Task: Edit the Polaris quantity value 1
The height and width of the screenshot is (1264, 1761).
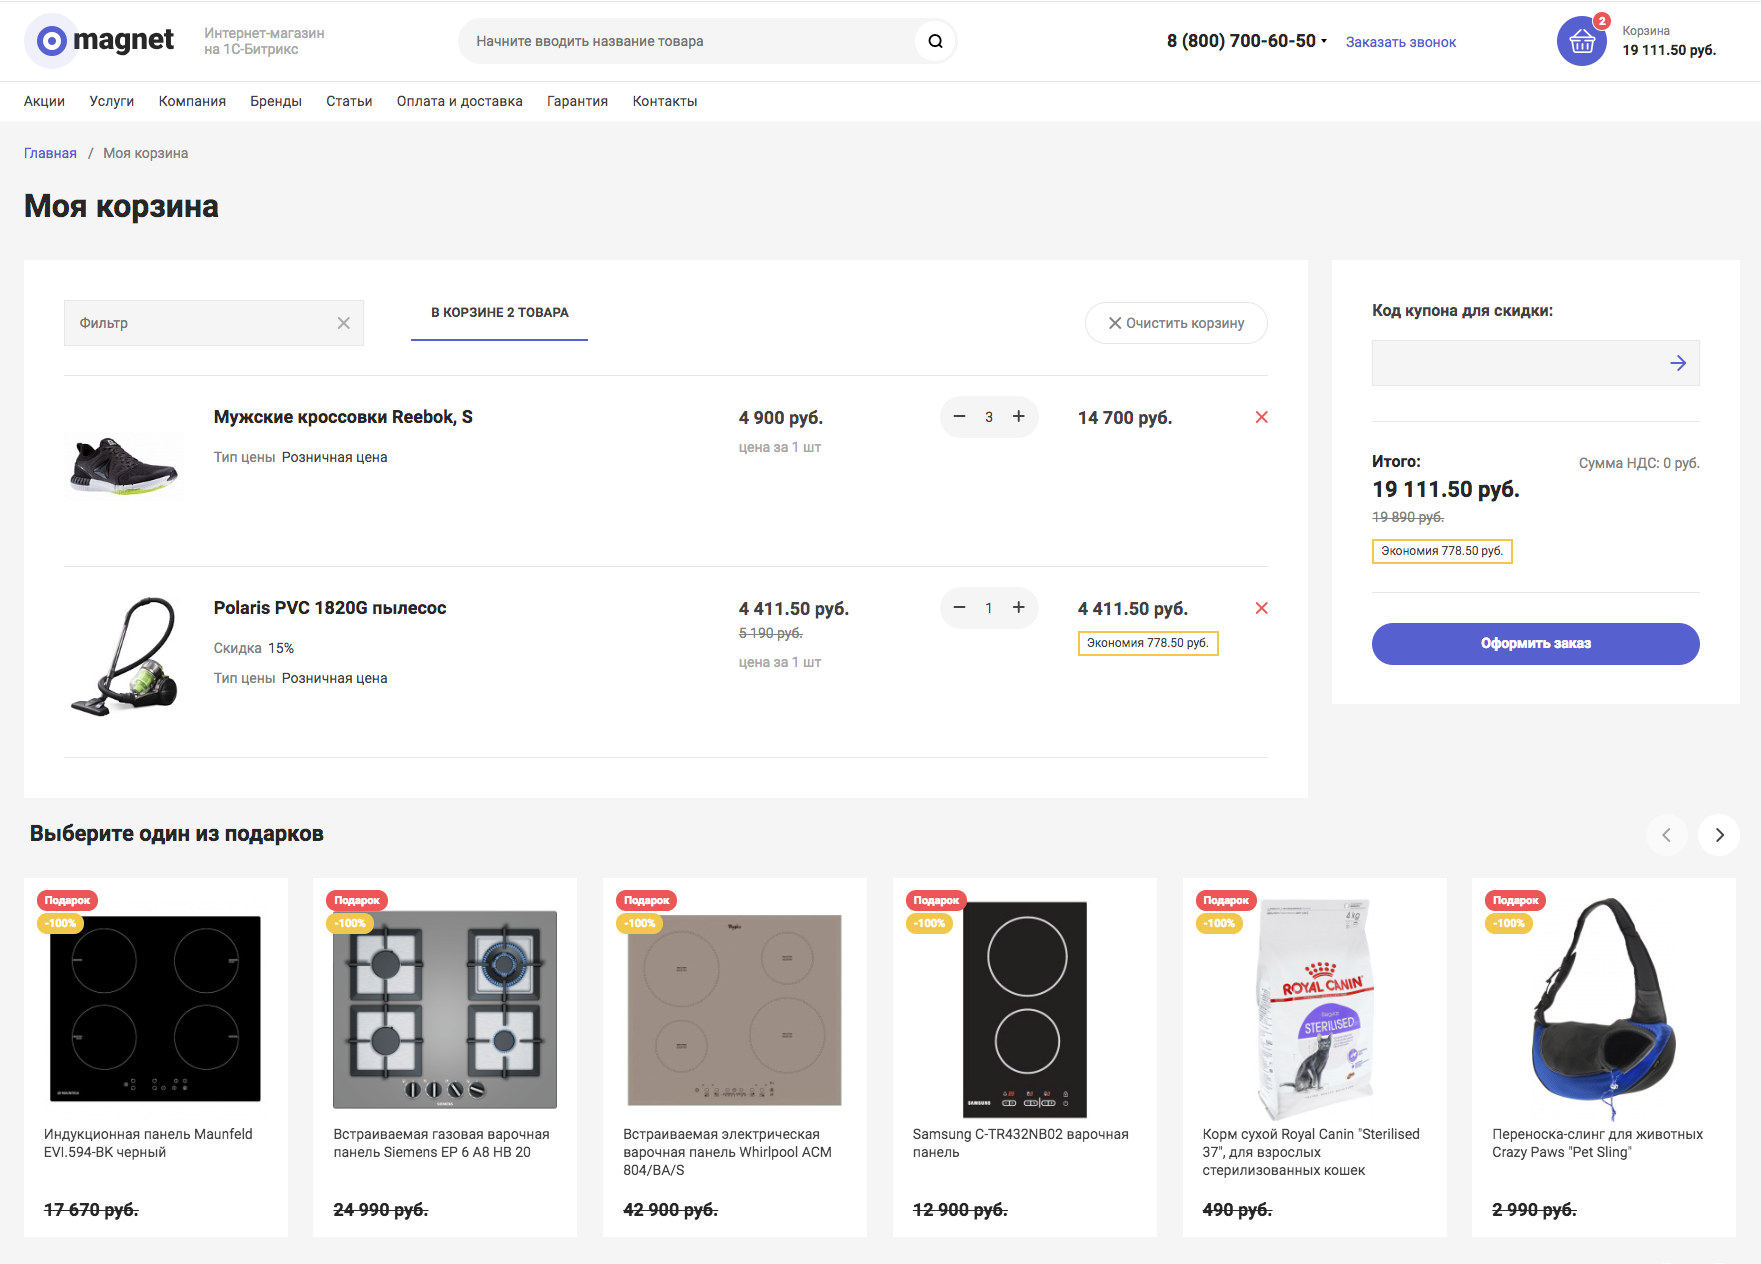Action: point(989,608)
